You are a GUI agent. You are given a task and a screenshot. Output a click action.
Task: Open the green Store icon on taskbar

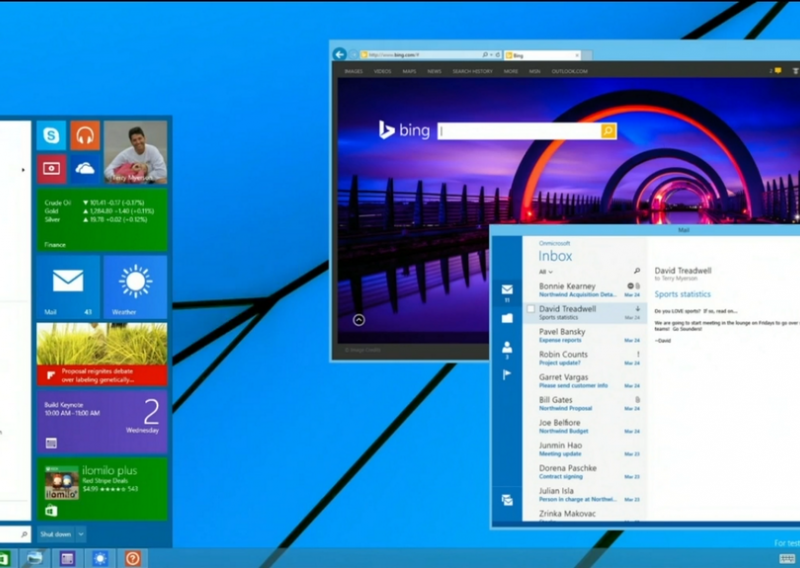pos(4,558)
